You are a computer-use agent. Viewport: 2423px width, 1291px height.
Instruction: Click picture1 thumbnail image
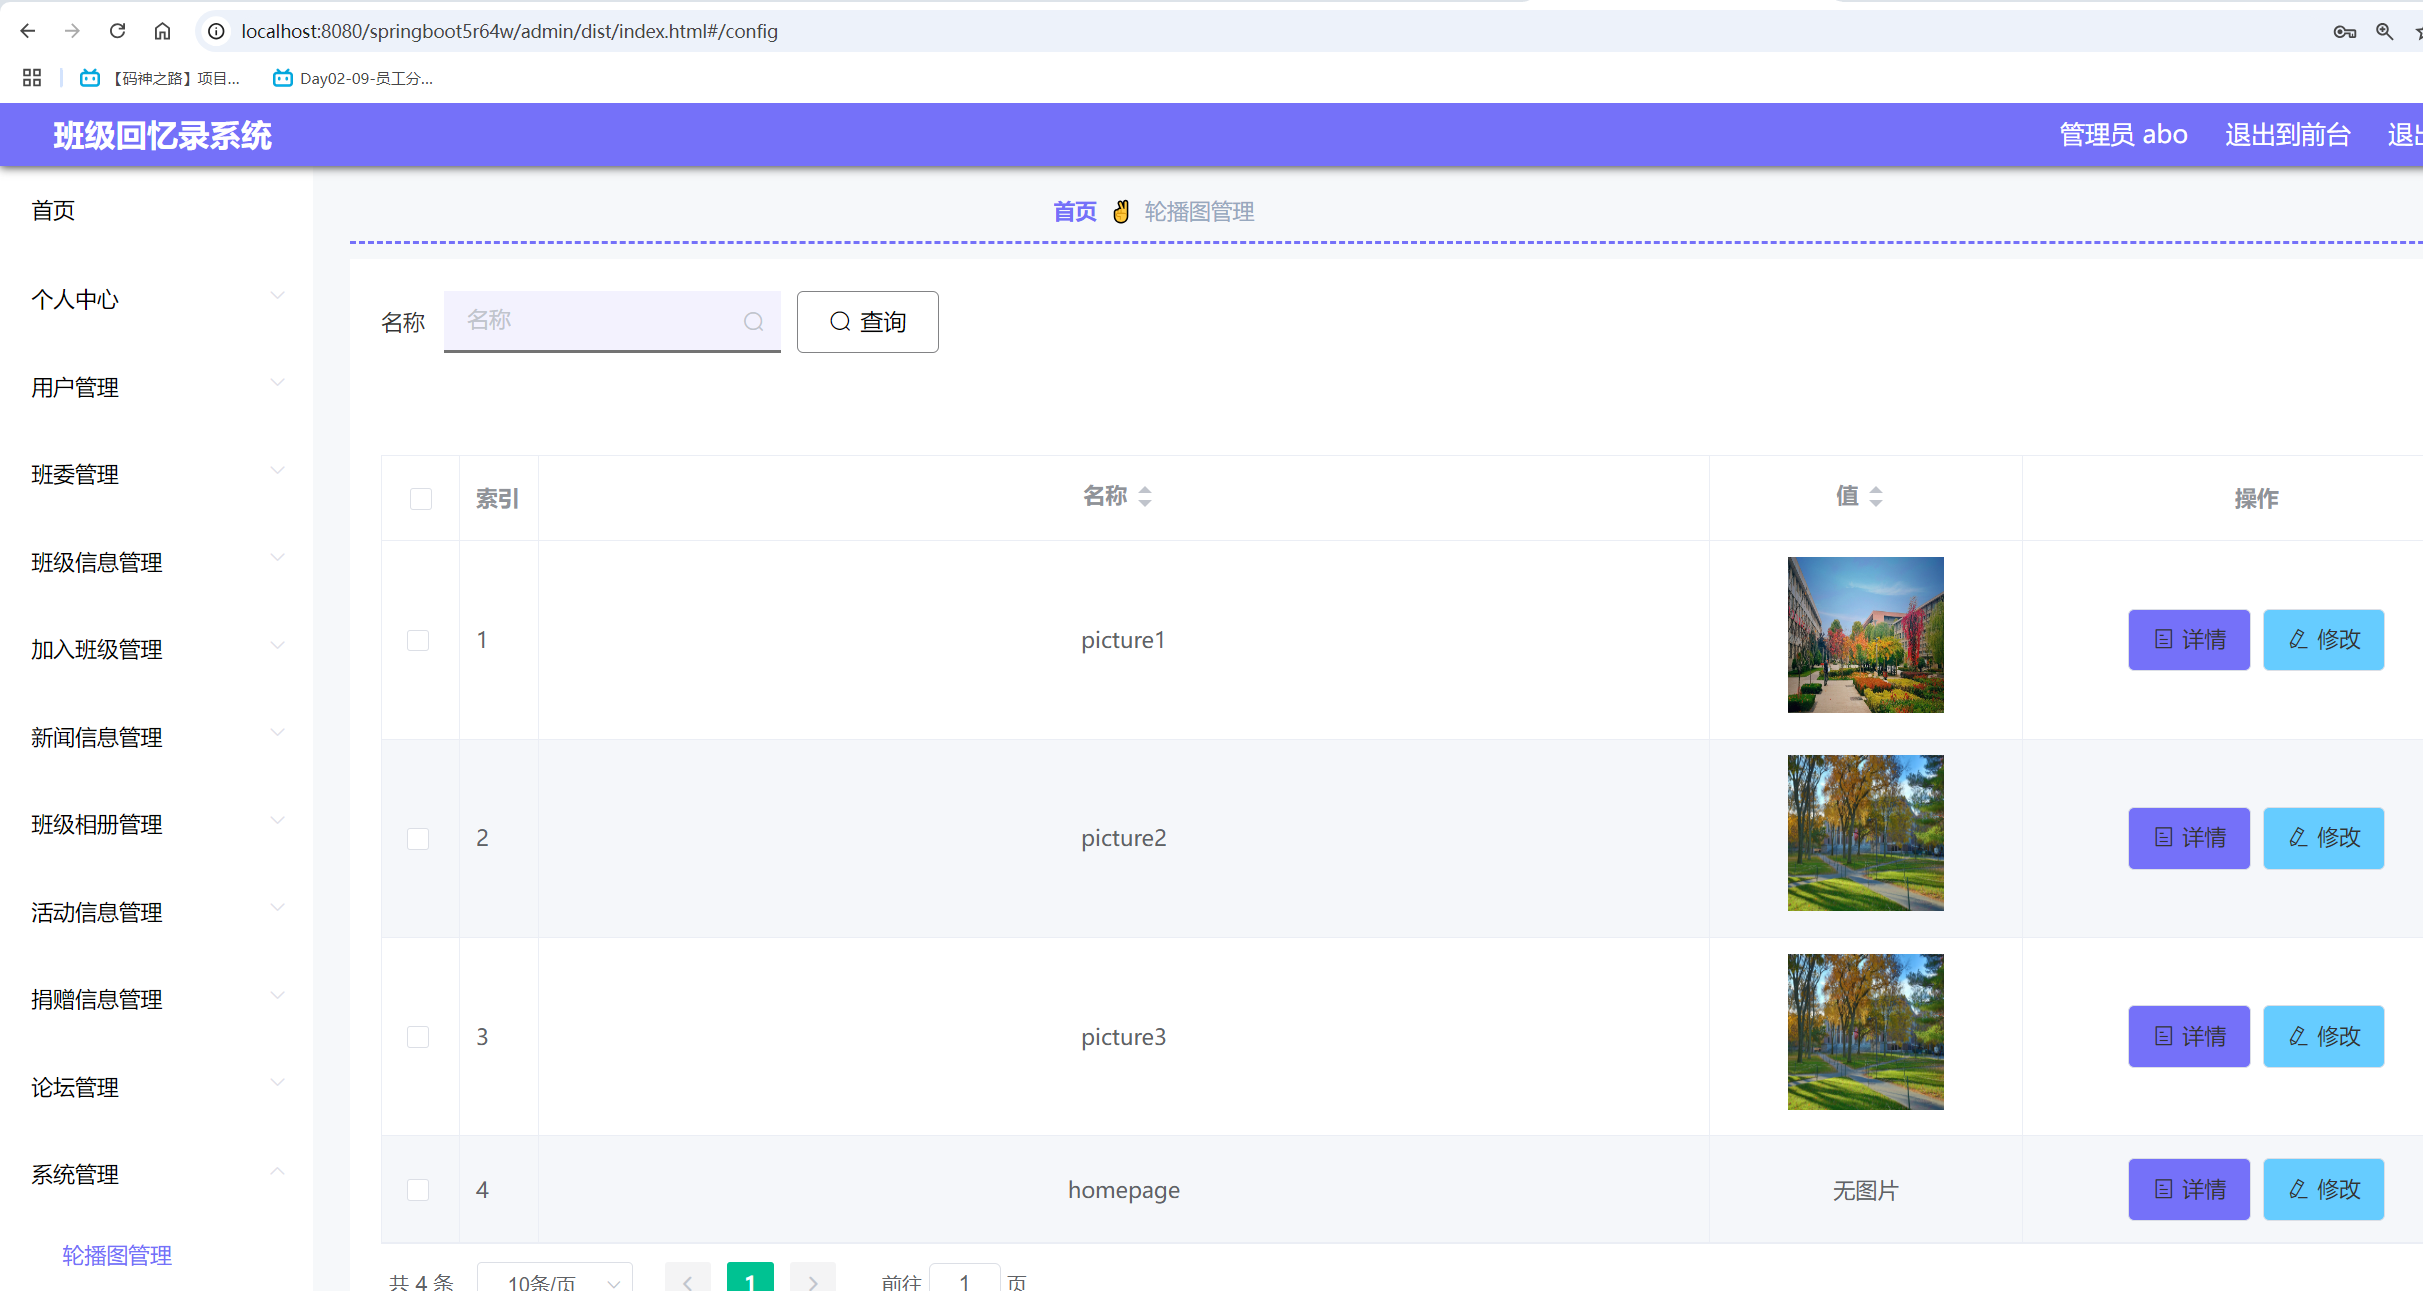pos(1865,635)
